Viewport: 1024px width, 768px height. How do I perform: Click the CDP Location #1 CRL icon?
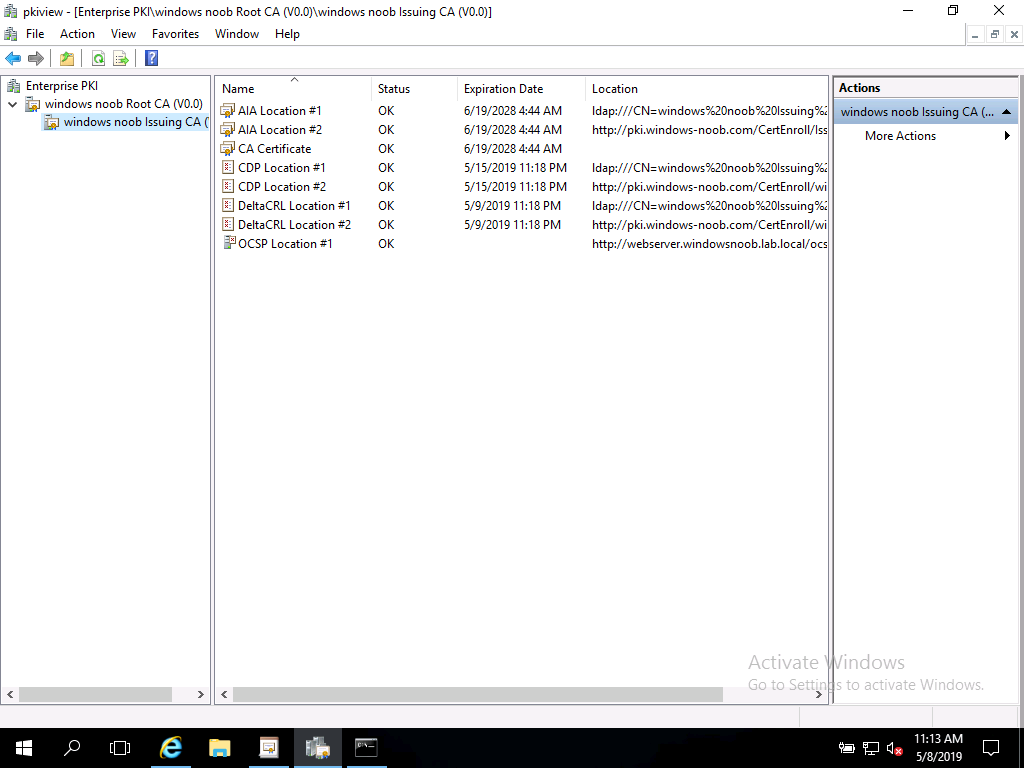click(227, 168)
